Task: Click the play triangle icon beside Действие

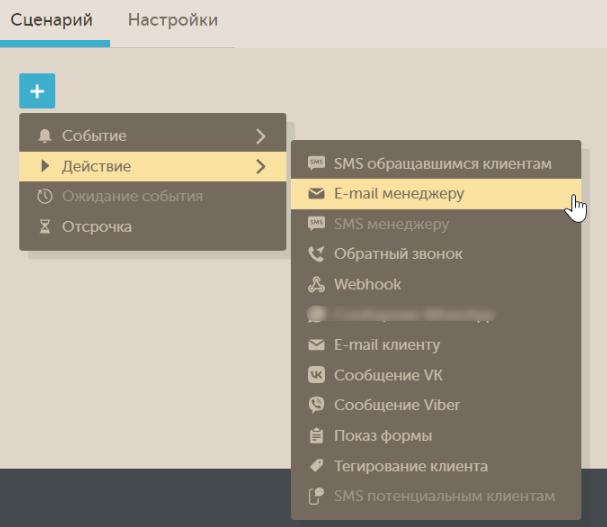Action: (x=44, y=166)
